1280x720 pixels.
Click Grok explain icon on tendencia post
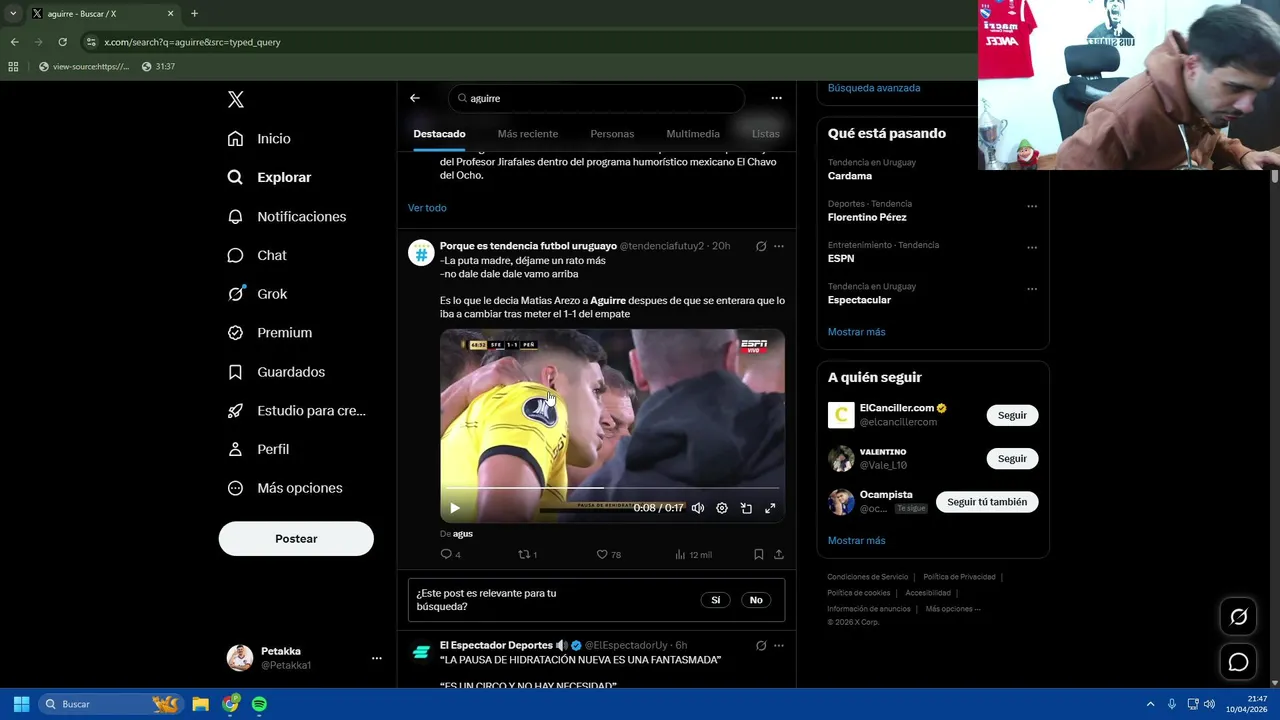pos(761,246)
